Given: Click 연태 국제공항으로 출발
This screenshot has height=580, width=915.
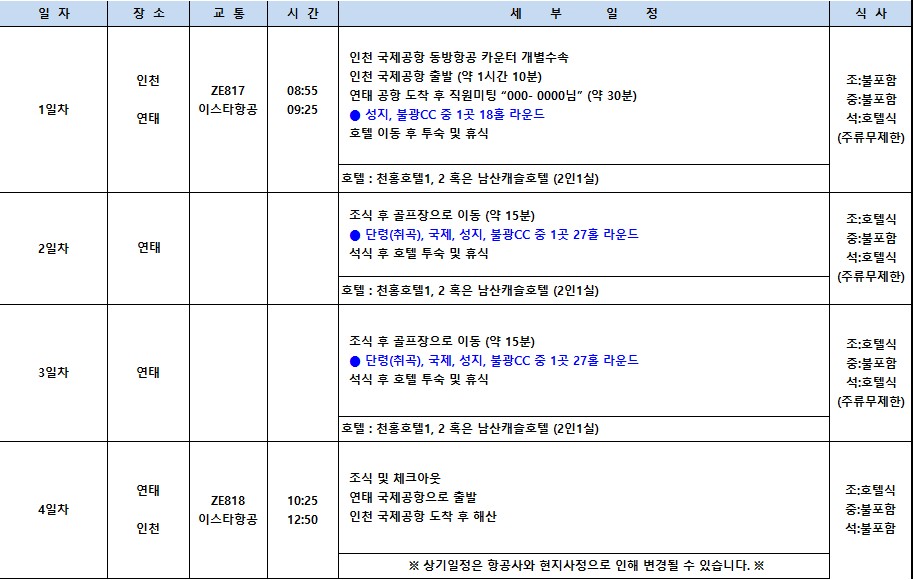Looking at the screenshot, I should [413, 497].
